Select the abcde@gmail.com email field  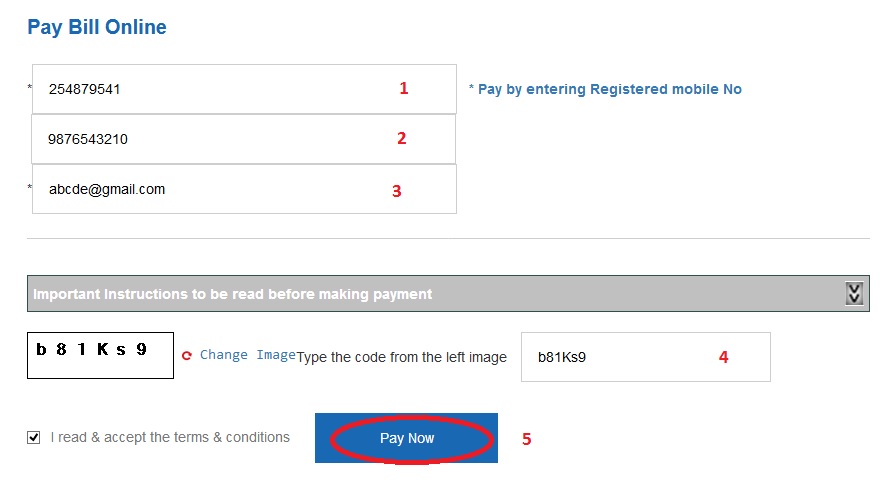[x=200, y=189]
